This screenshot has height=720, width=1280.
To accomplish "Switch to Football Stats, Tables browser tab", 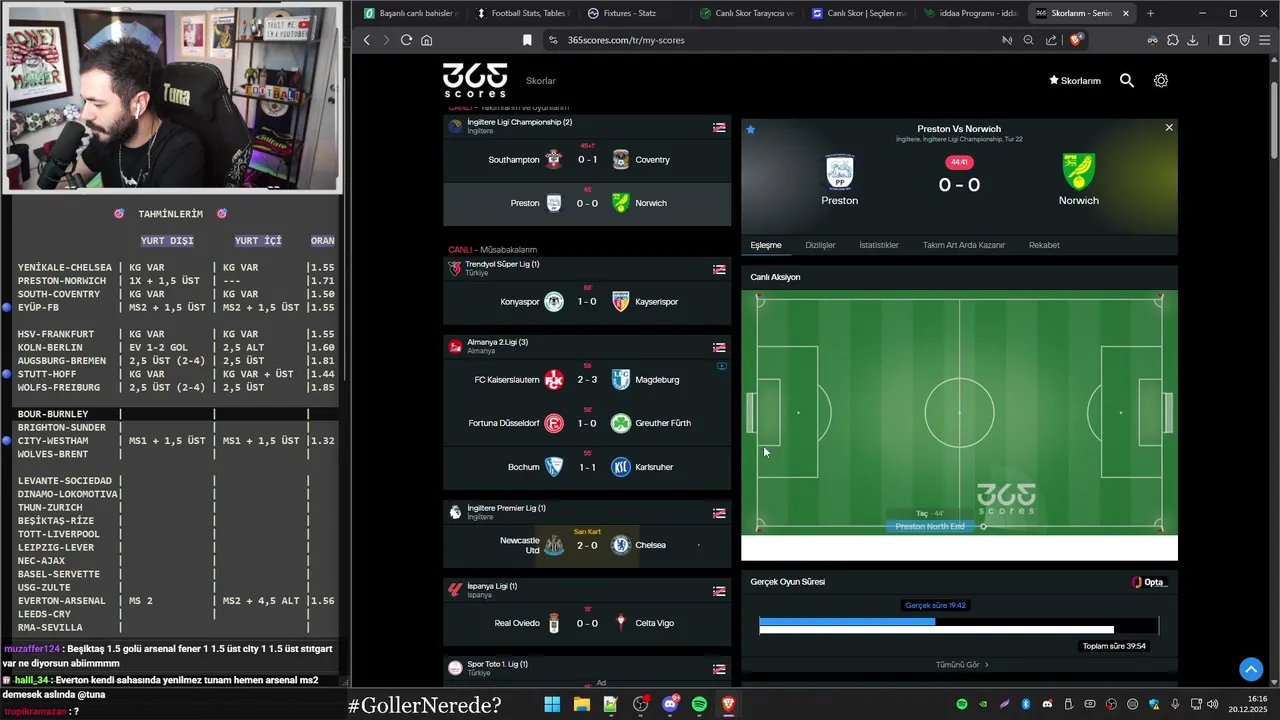I will pyautogui.click(x=523, y=13).
